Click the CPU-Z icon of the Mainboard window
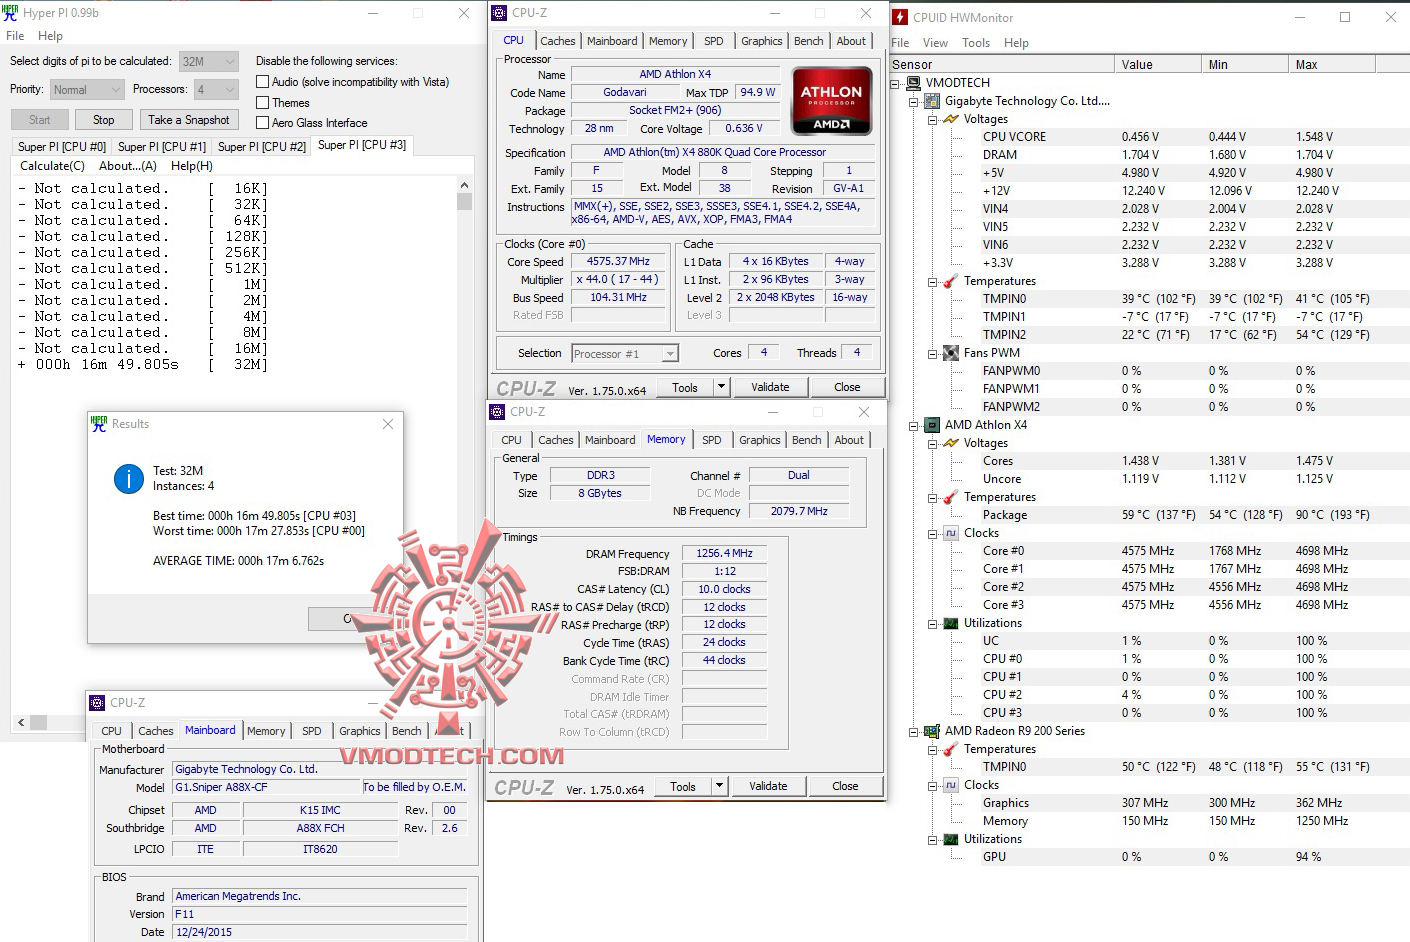Image resolution: width=1410 pixels, height=942 pixels. click(97, 703)
